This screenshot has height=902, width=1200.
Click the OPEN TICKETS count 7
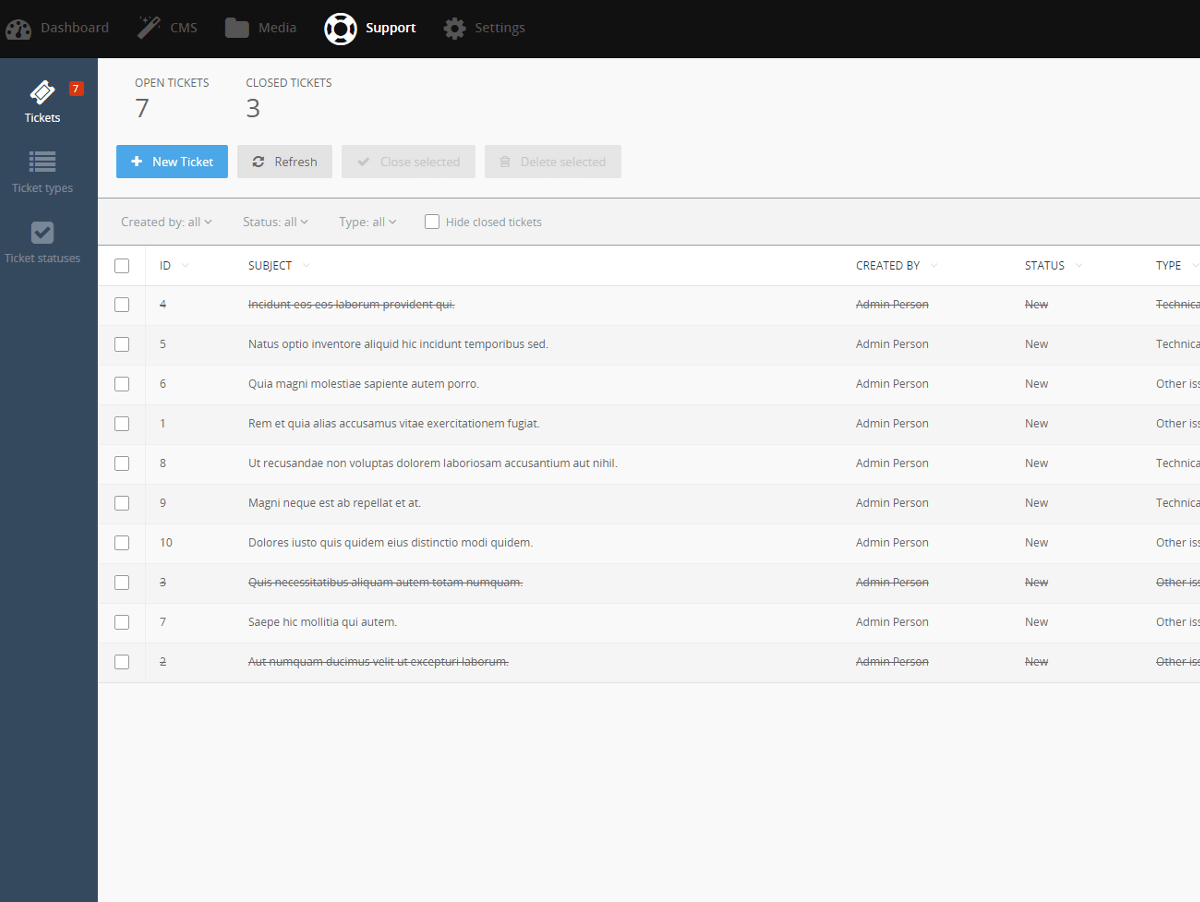pos(142,108)
